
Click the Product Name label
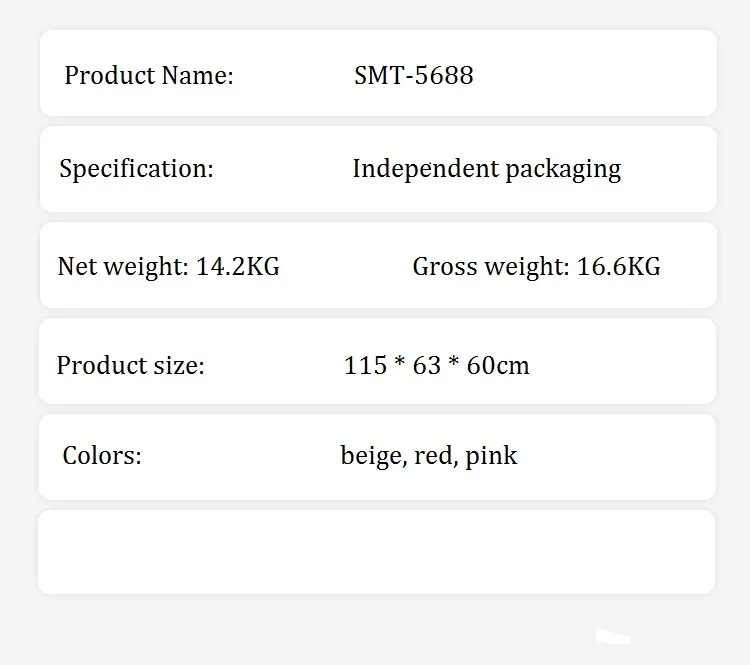pyautogui.click(x=149, y=76)
